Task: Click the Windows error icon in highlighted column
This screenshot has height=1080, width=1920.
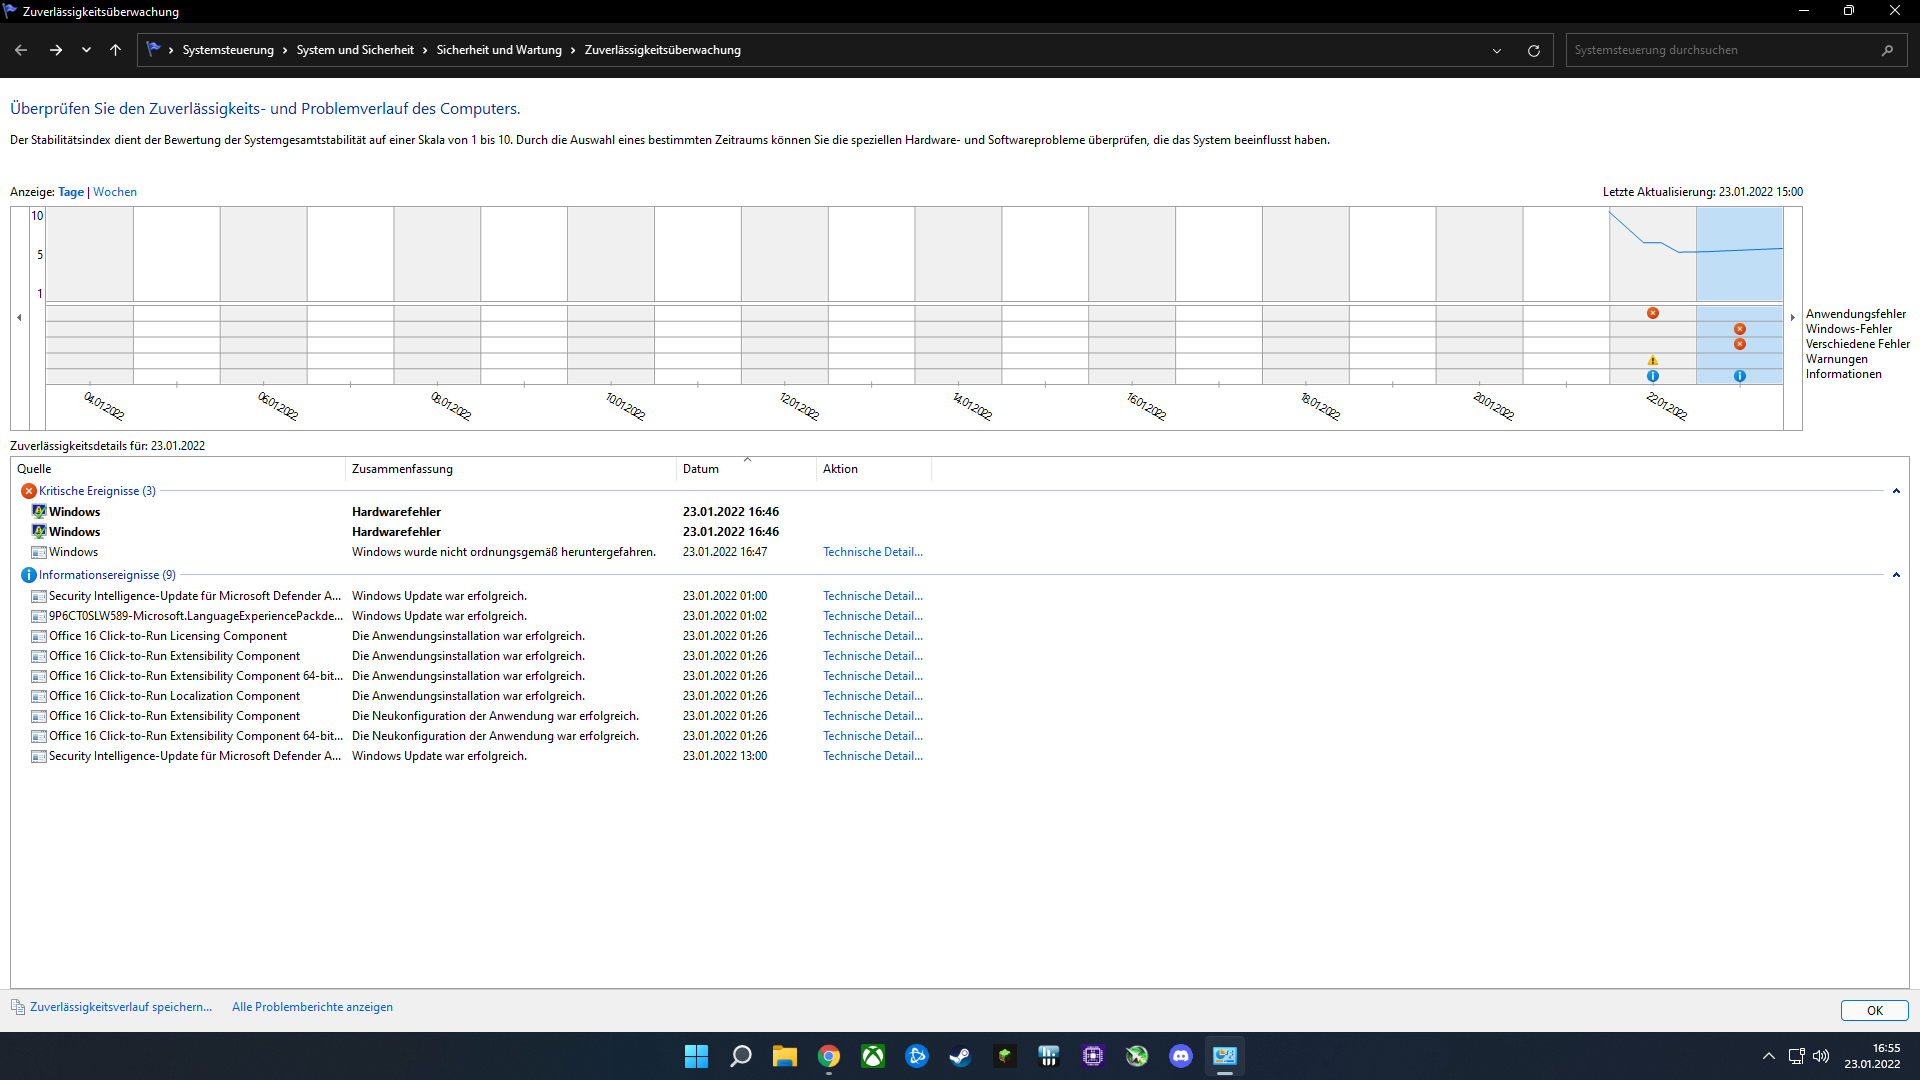Action: tap(1740, 329)
